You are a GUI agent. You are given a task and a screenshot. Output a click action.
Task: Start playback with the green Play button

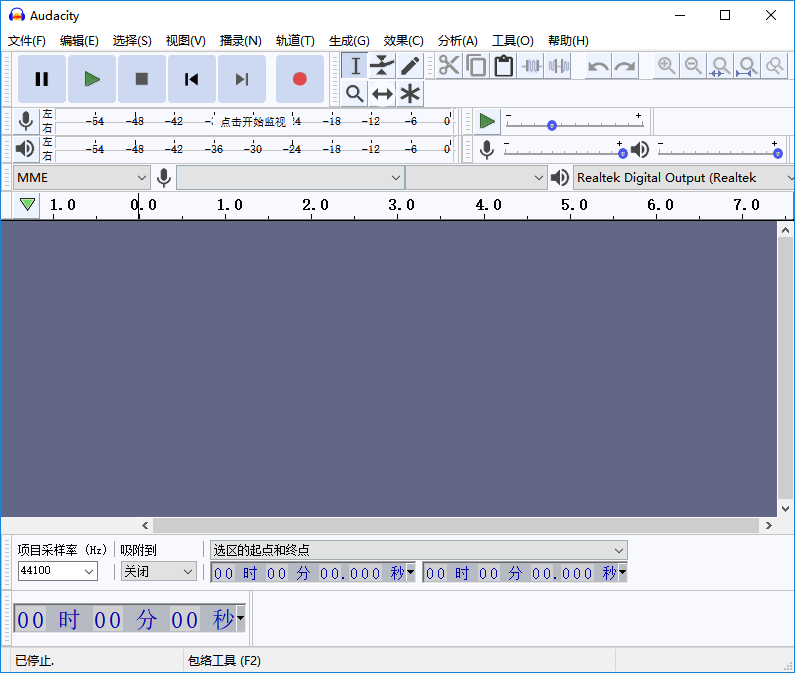[92, 79]
